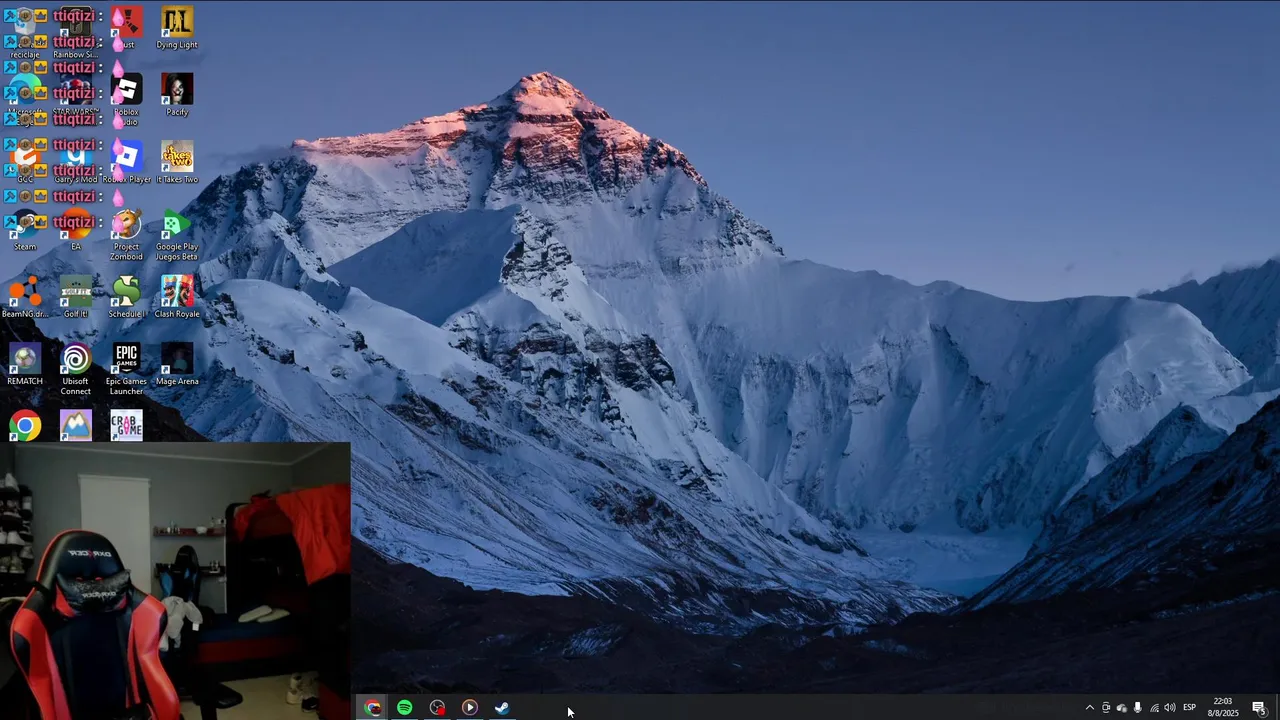
Task: Open Ubisoft Connect from the desktop
Action: (76, 368)
